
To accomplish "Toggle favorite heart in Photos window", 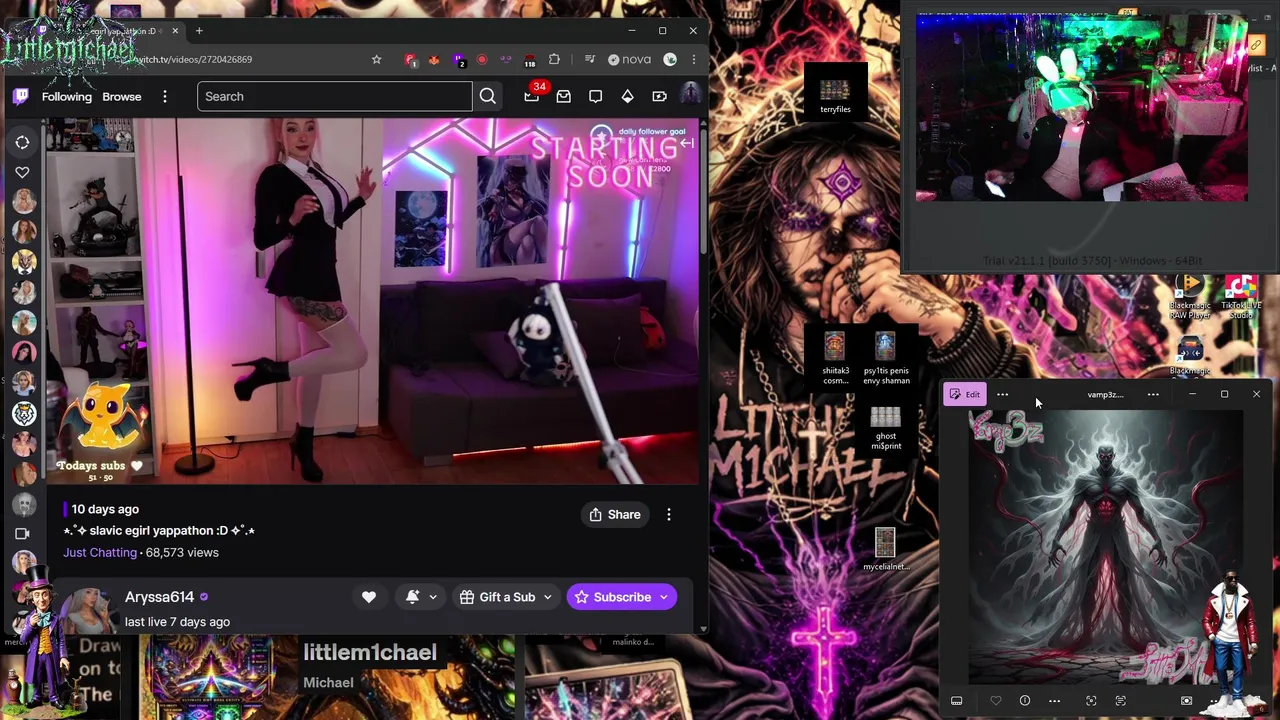I will point(995,701).
